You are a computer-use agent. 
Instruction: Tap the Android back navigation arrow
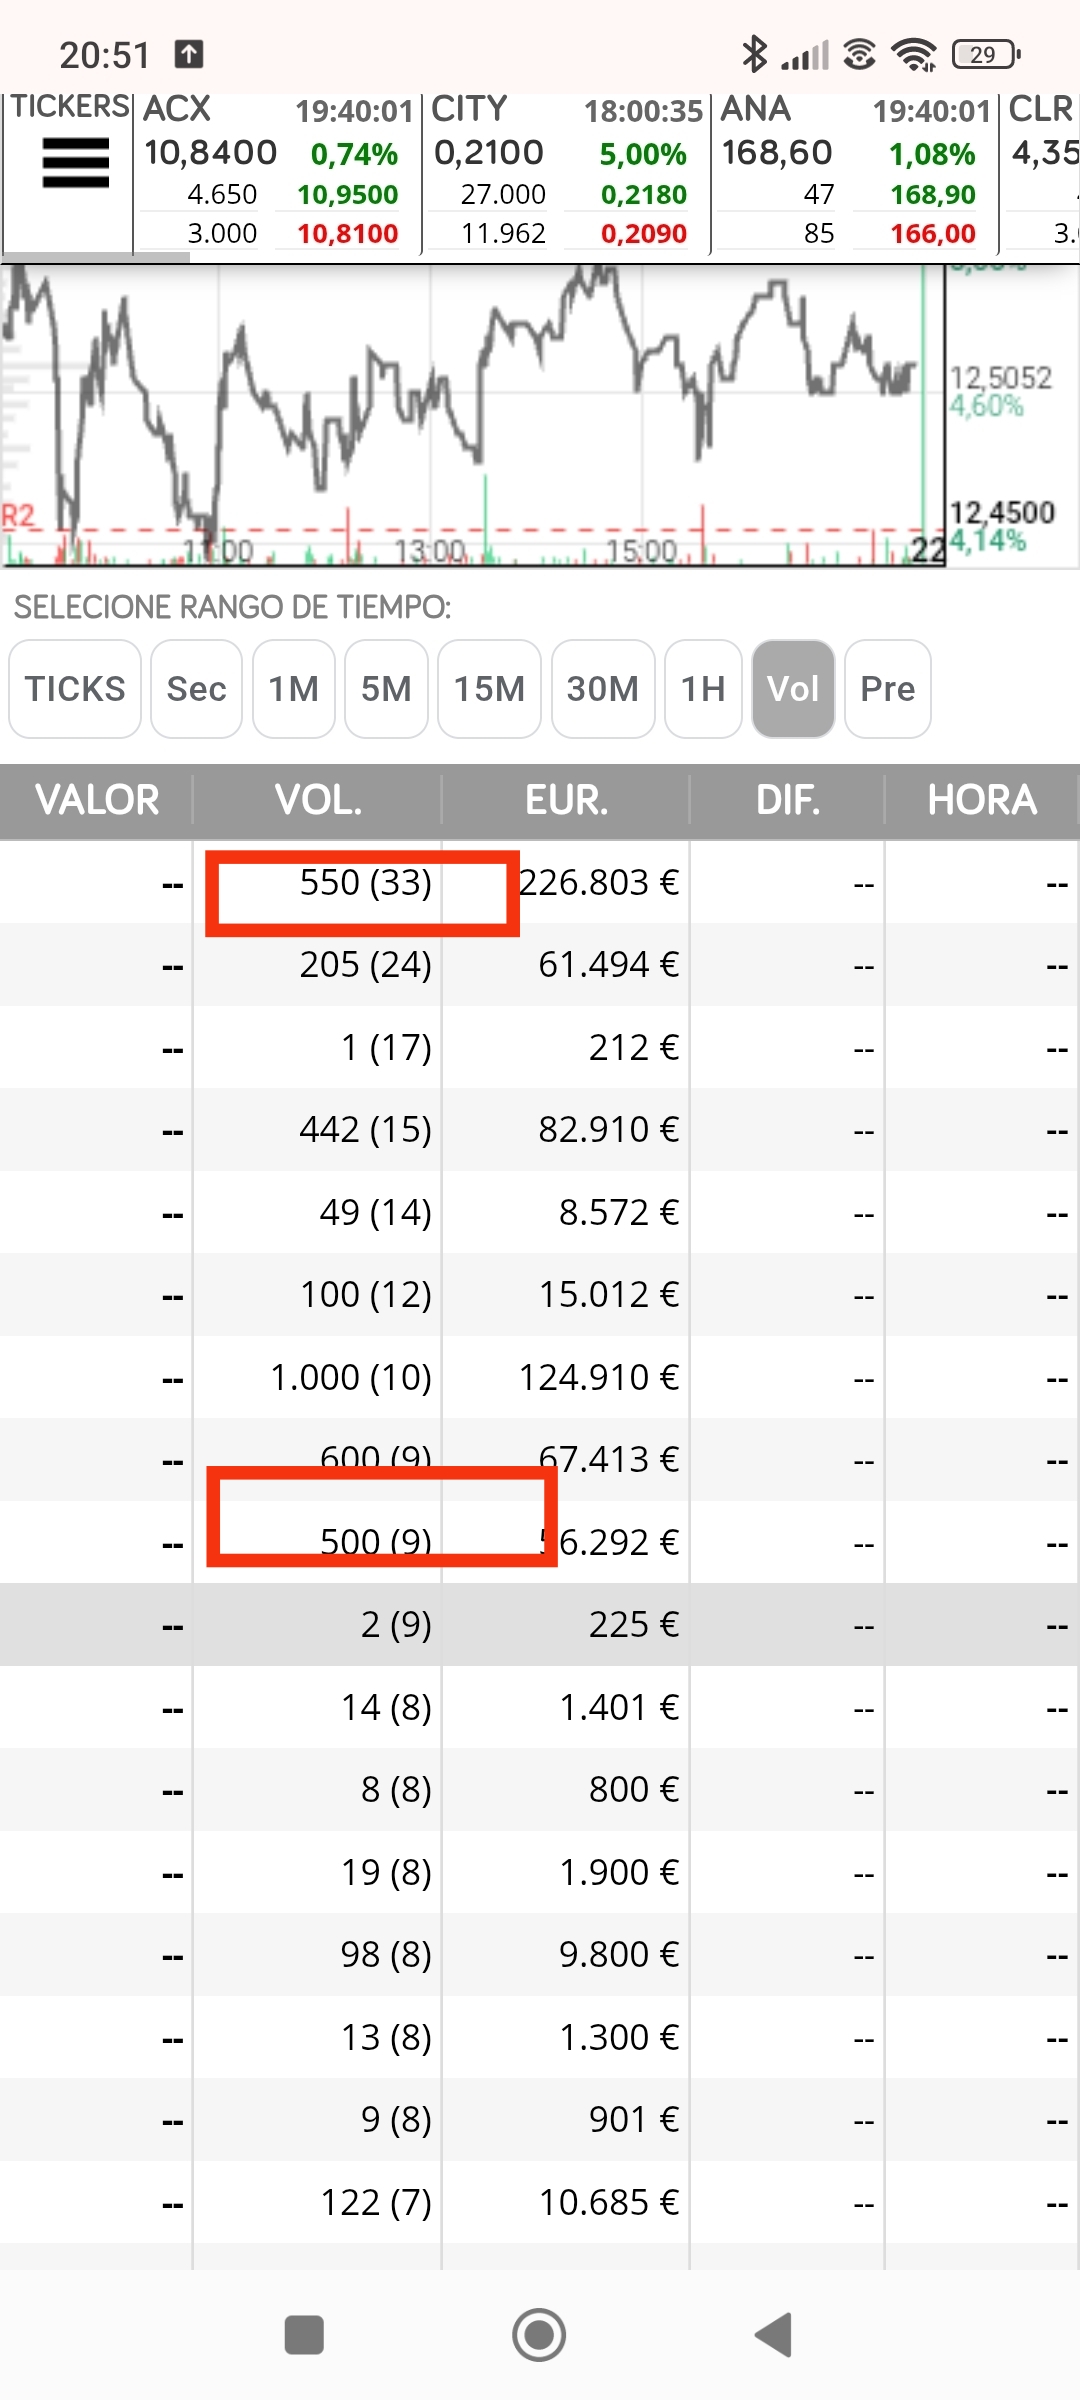774,2335
